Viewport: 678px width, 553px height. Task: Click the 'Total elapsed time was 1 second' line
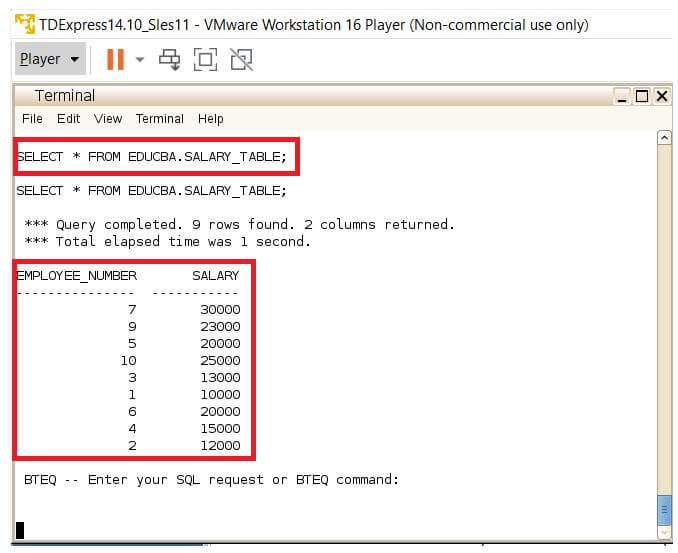click(x=168, y=241)
